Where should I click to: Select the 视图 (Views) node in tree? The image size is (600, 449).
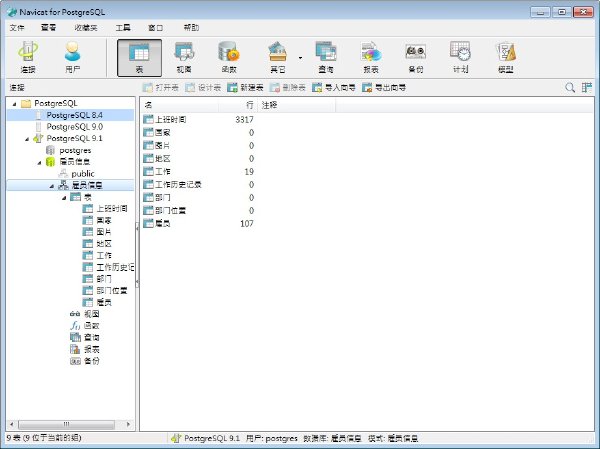[x=91, y=314]
